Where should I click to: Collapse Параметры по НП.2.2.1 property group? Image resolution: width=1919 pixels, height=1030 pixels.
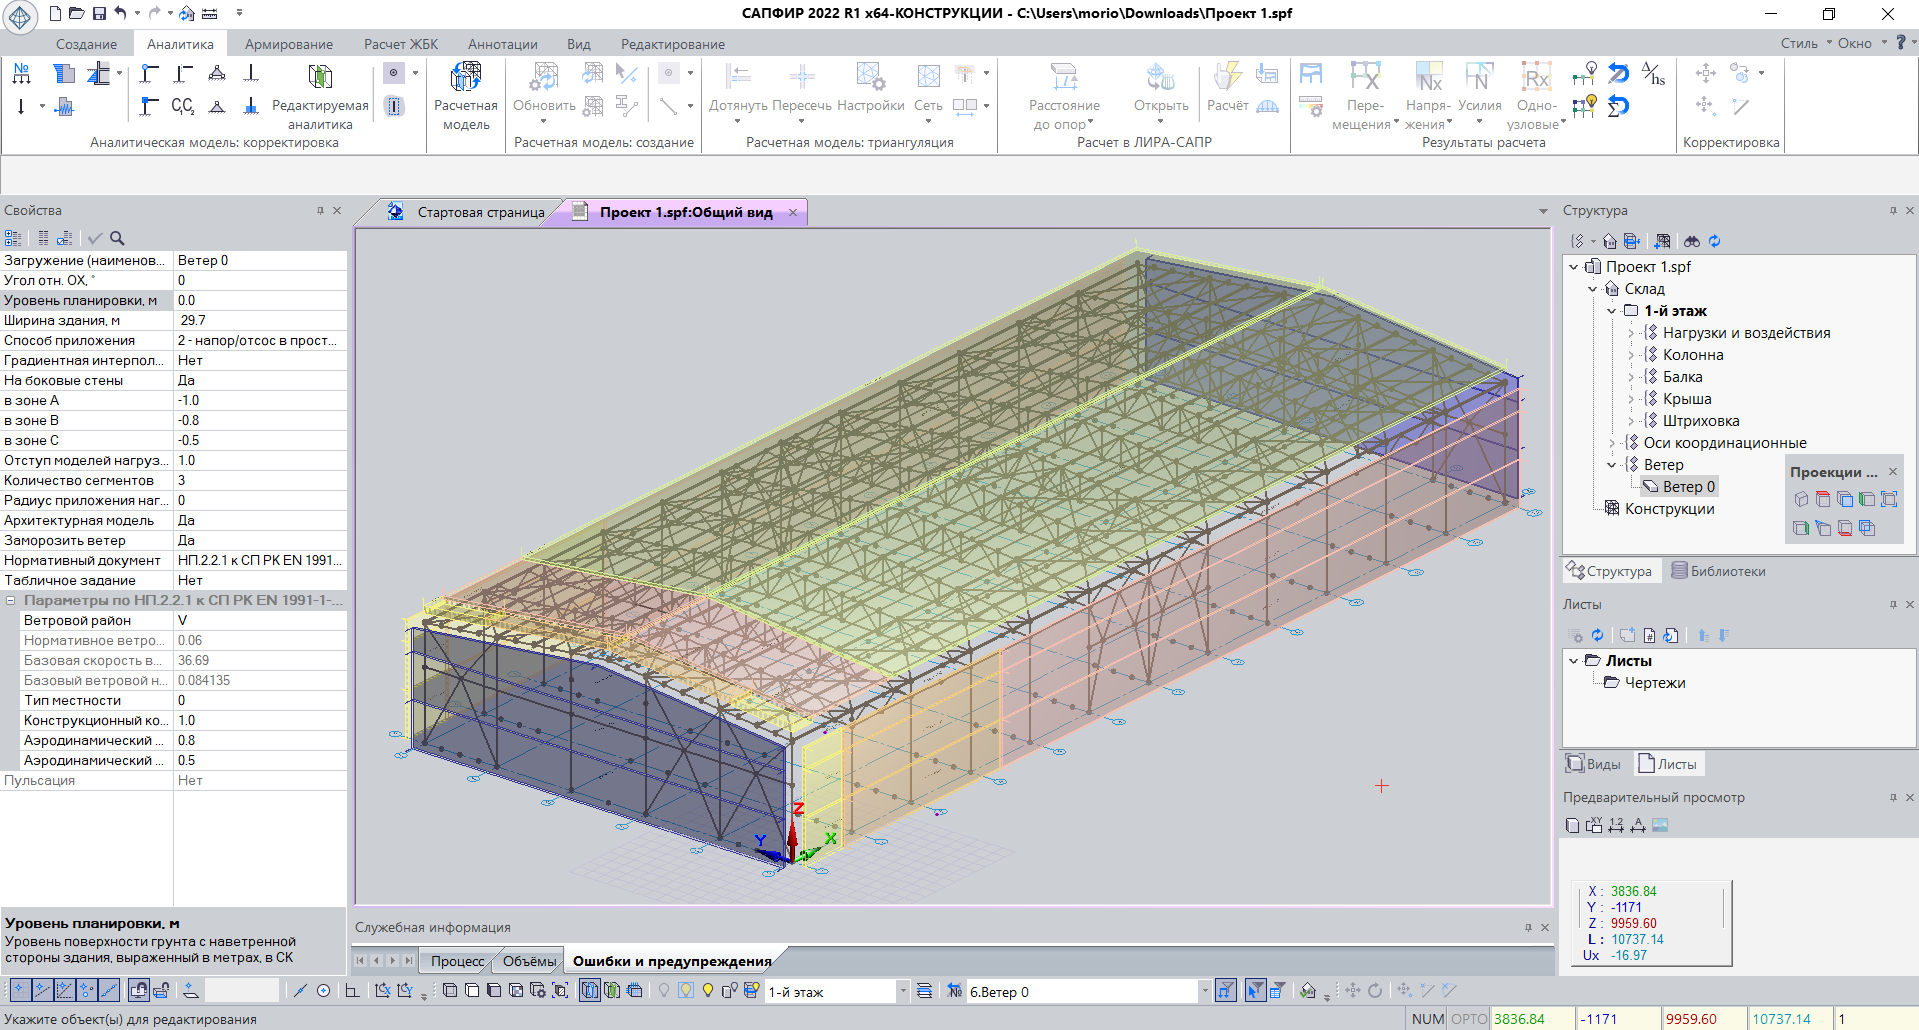pyautogui.click(x=11, y=601)
